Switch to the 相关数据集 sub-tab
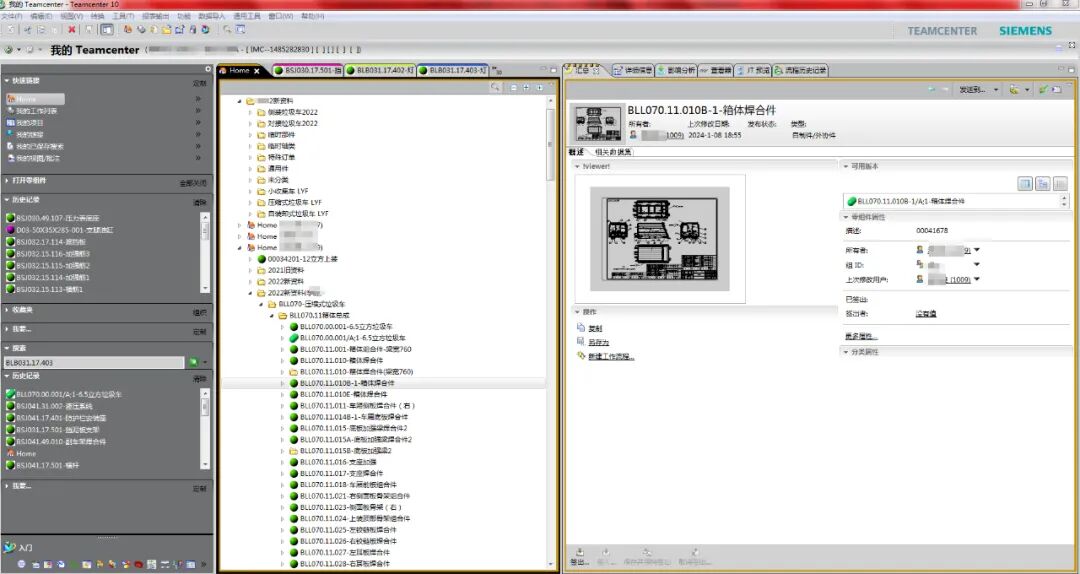Image resolution: width=1080 pixels, height=574 pixels. pos(613,152)
